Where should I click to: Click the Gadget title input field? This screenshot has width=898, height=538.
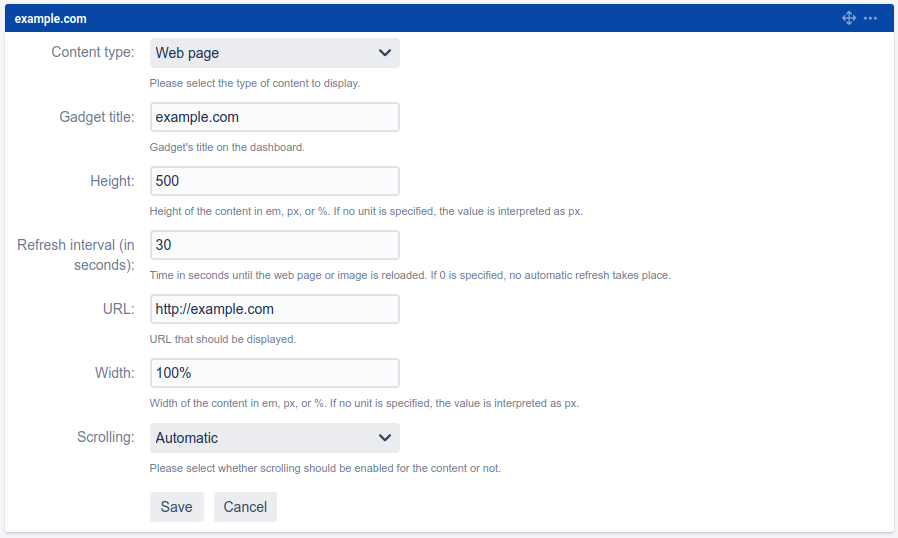(274, 117)
